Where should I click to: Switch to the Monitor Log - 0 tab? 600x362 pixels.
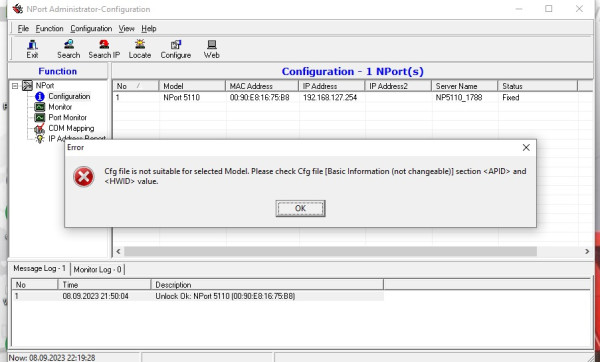98,269
